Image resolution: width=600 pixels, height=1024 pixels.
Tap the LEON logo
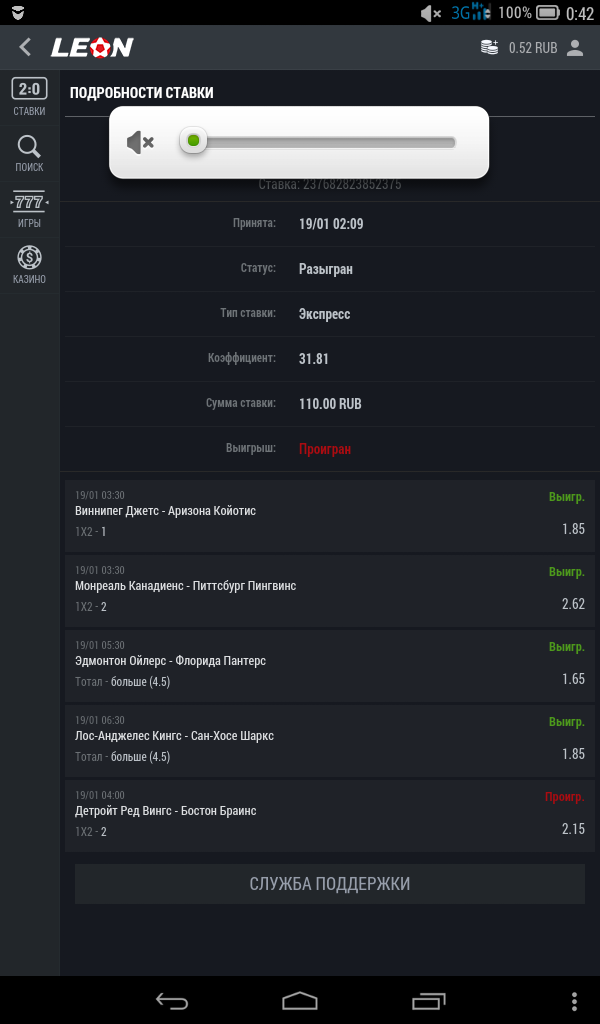[x=92, y=47]
